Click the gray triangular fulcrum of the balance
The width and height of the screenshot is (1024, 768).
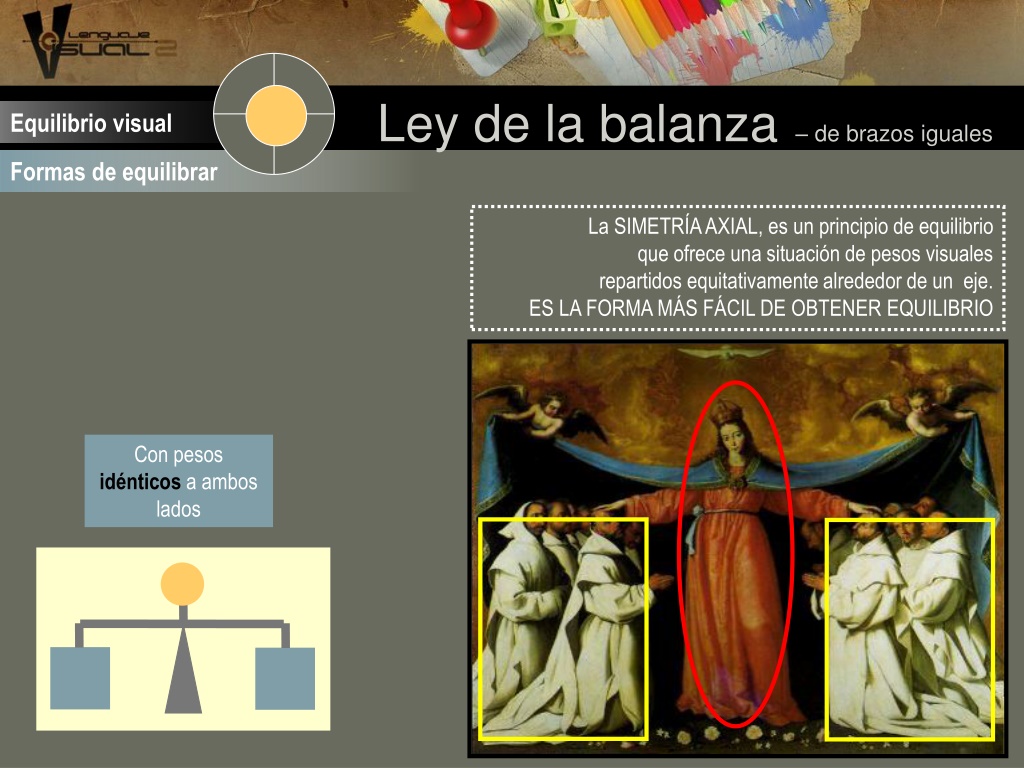coord(183,671)
